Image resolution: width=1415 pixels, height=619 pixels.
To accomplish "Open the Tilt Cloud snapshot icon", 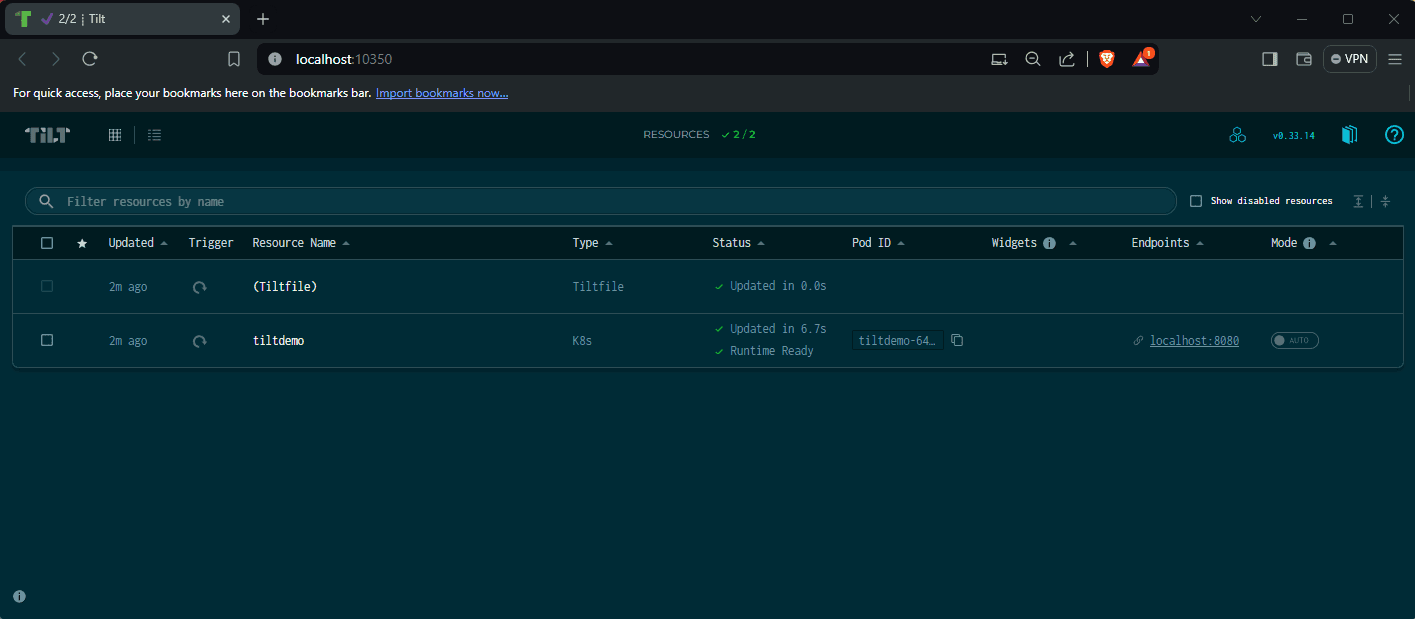I will point(1238,135).
